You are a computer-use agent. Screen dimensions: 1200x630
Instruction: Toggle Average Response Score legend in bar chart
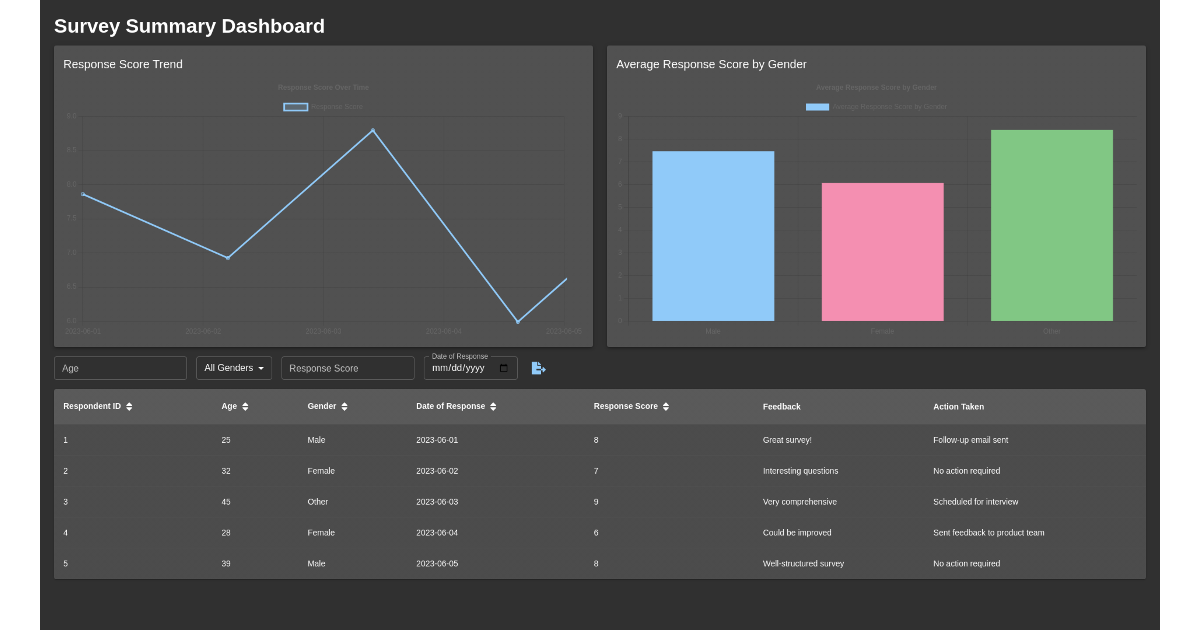pyautogui.click(x=817, y=107)
